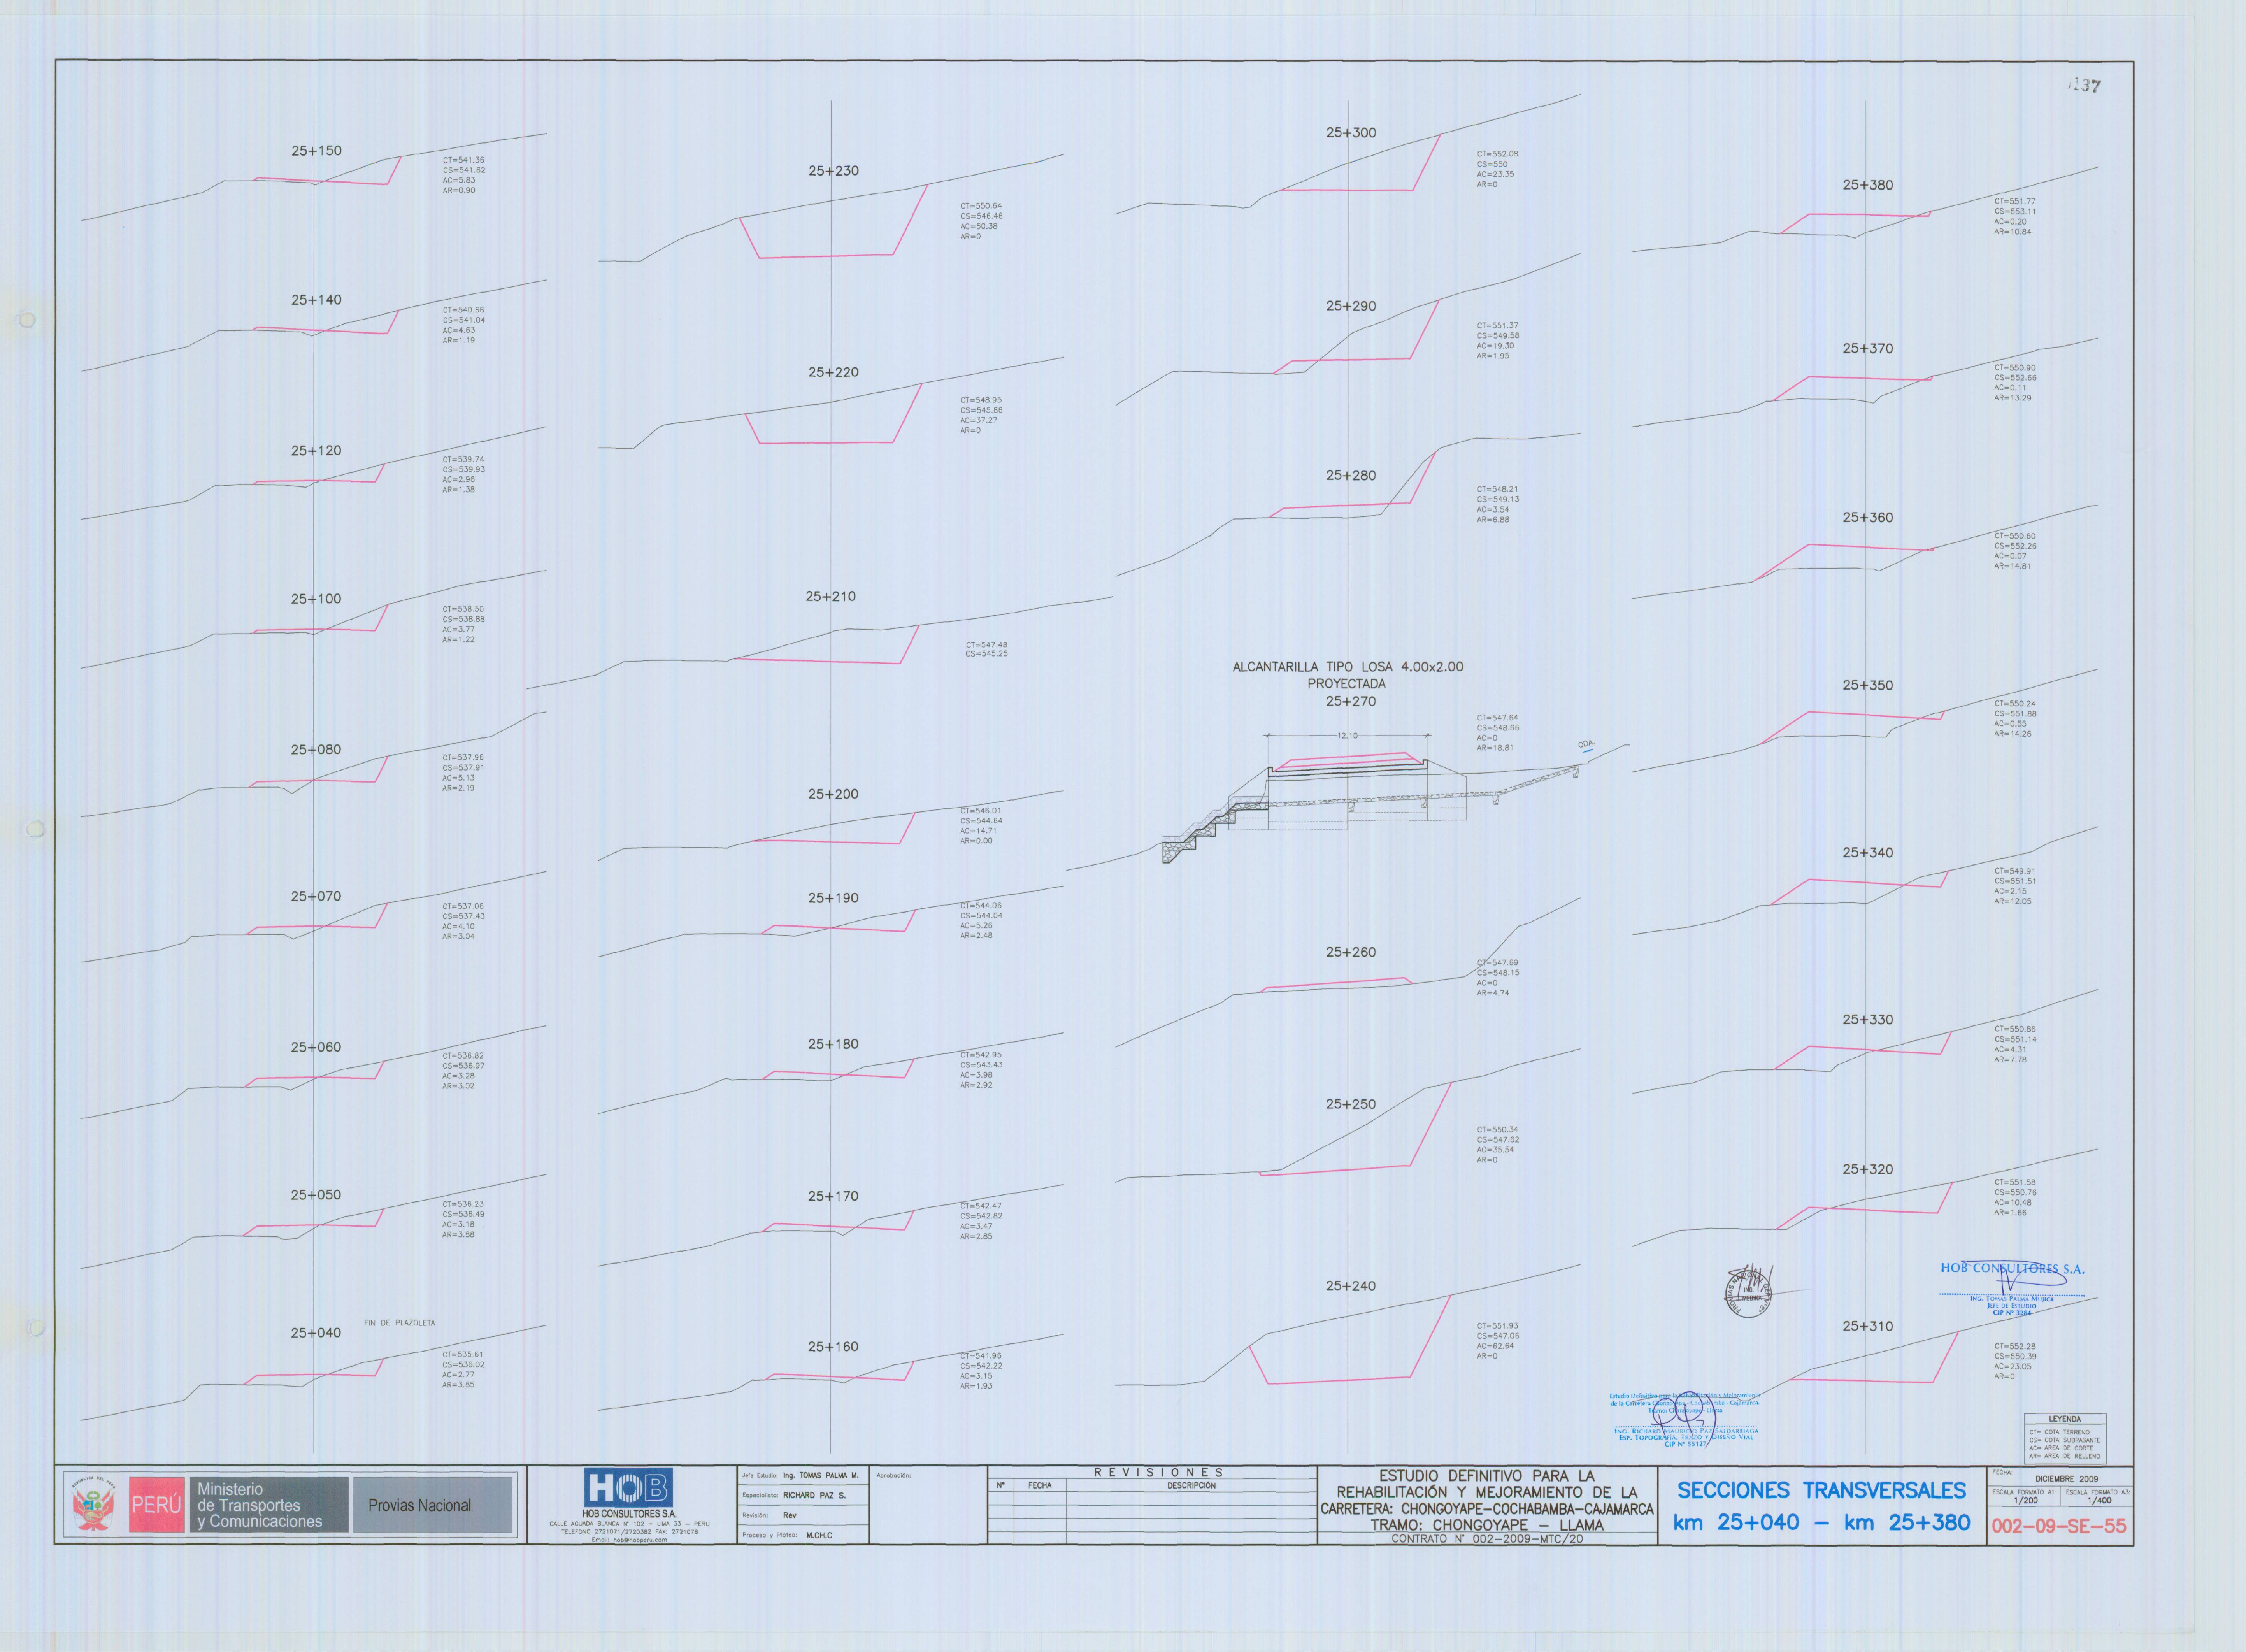Click the 1/200 A1 scale value
The height and width of the screenshot is (1652, 2246).
click(2025, 1501)
